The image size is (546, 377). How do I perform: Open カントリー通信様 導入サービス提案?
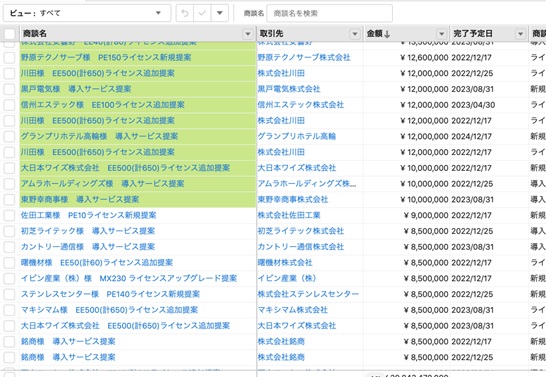88,247
